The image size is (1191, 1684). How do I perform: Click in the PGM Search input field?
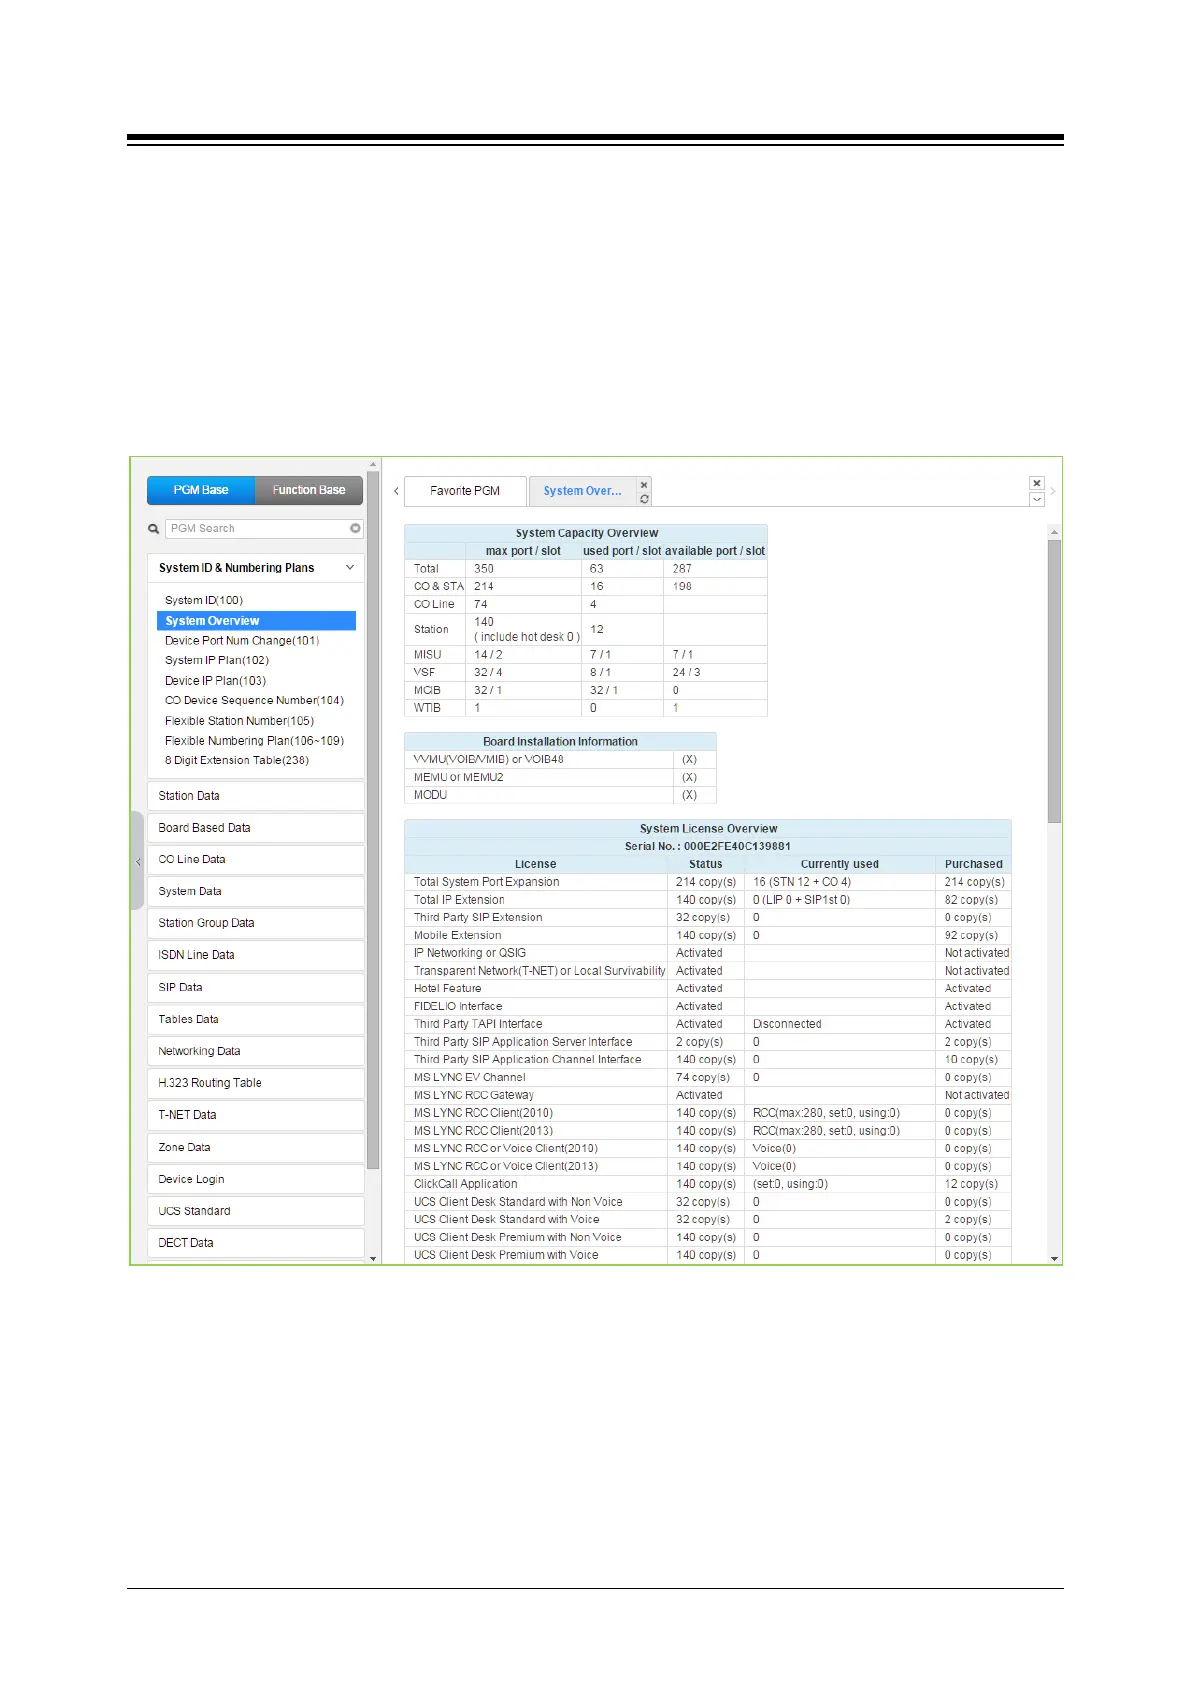coord(257,528)
